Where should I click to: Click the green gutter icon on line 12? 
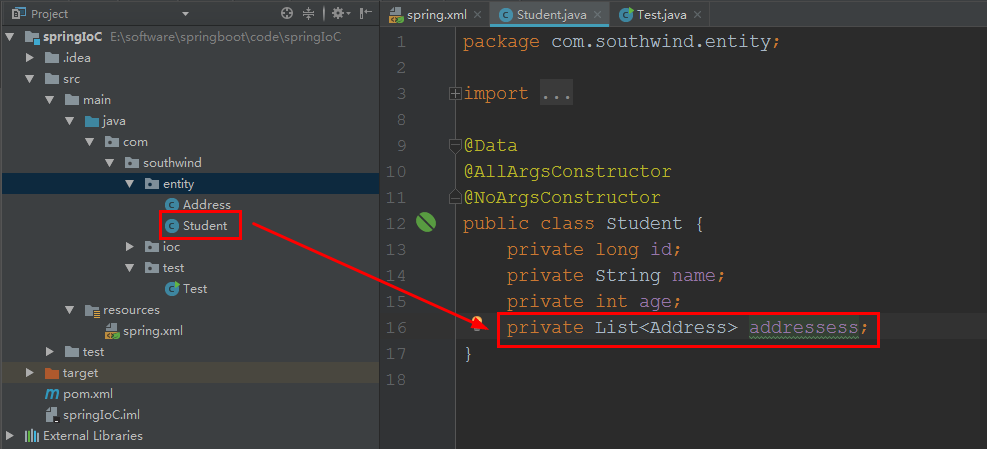click(x=426, y=223)
